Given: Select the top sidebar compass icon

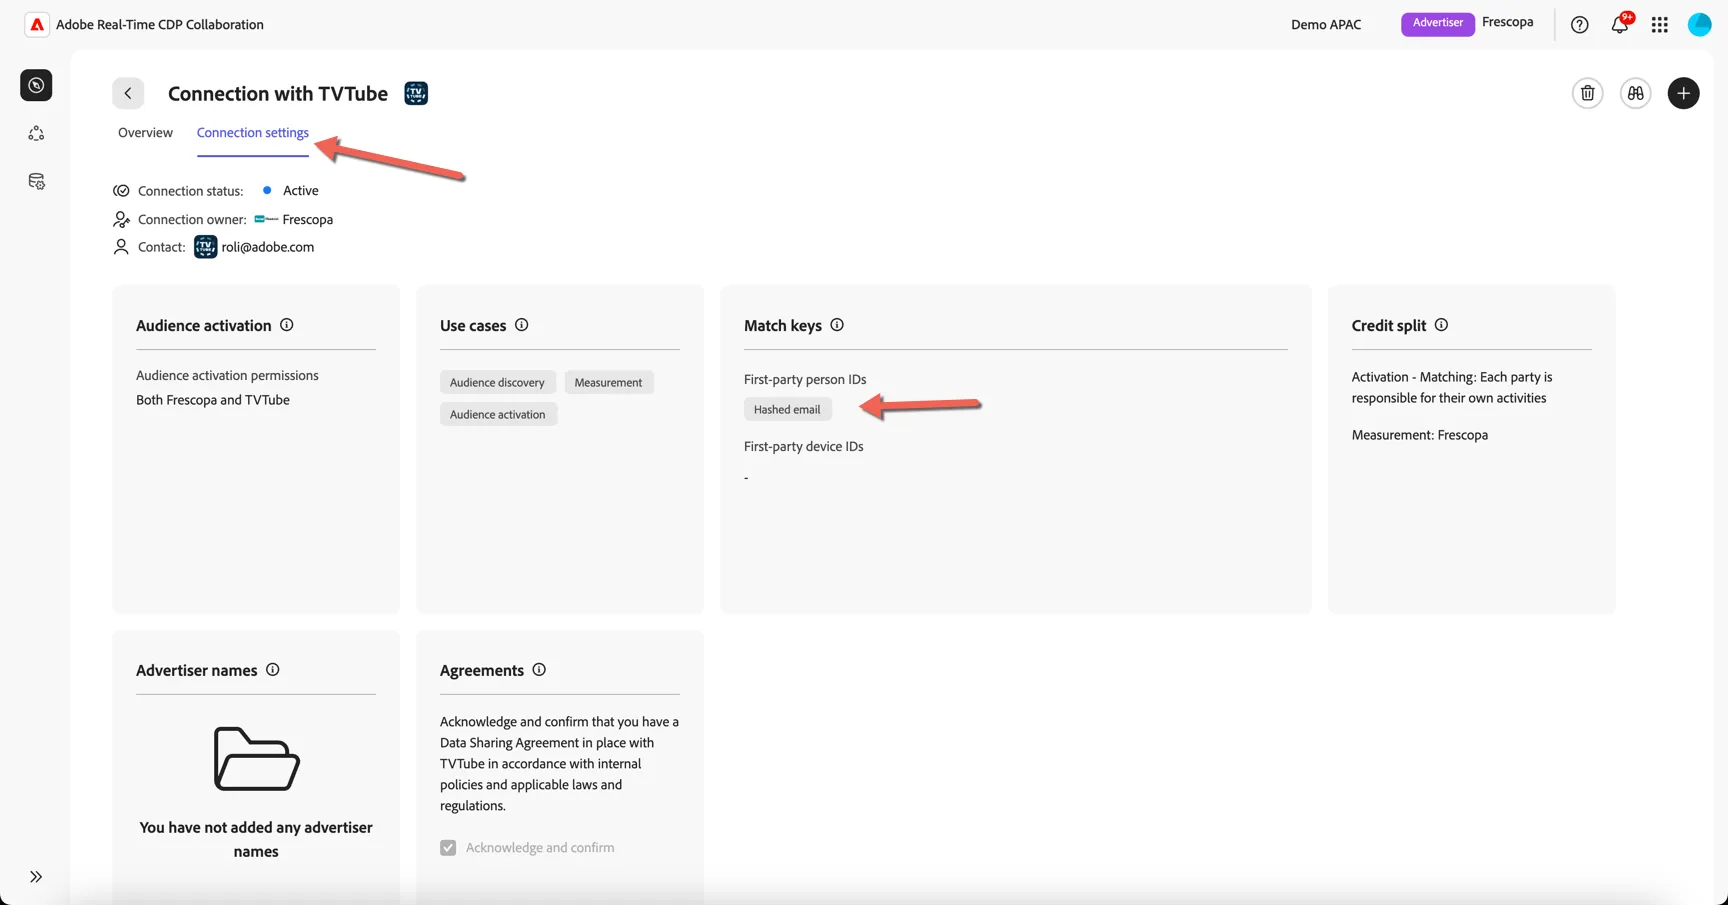Looking at the screenshot, I should tap(36, 85).
